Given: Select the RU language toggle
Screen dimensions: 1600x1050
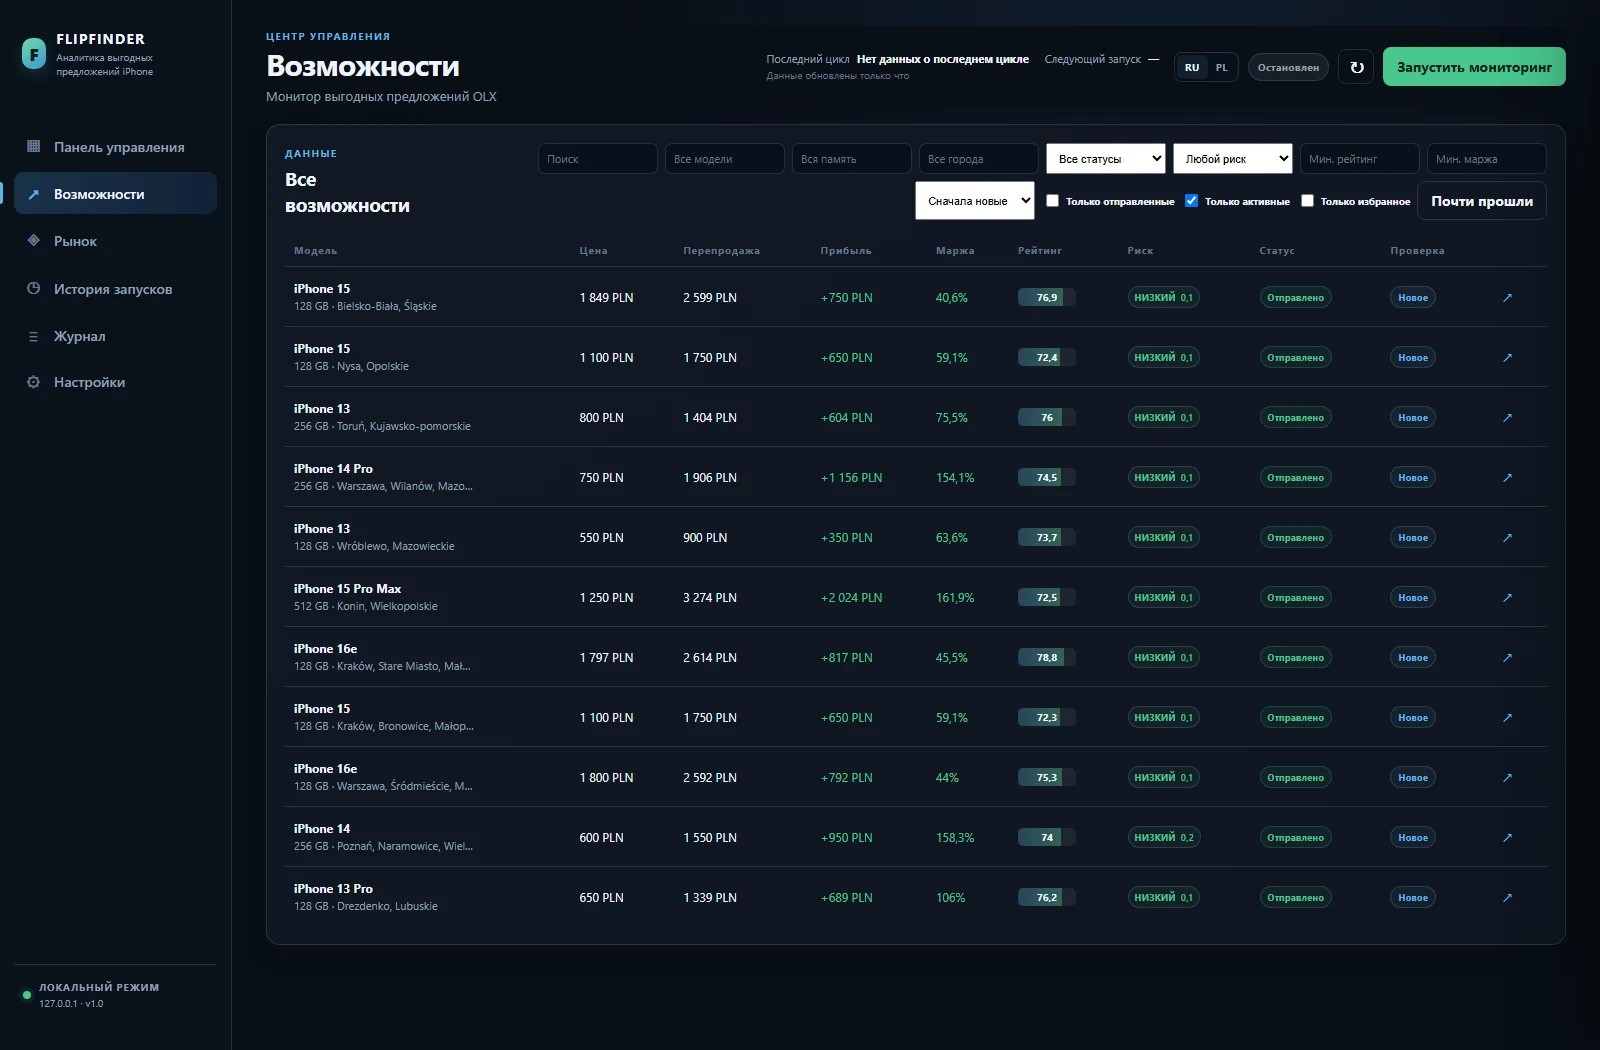Looking at the screenshot, I should point(1192,67).
